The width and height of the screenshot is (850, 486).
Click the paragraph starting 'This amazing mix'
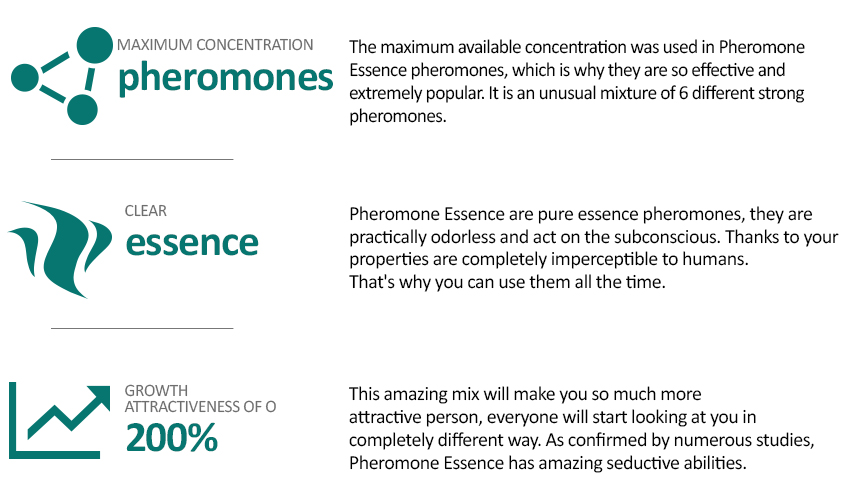click(581, 428)
